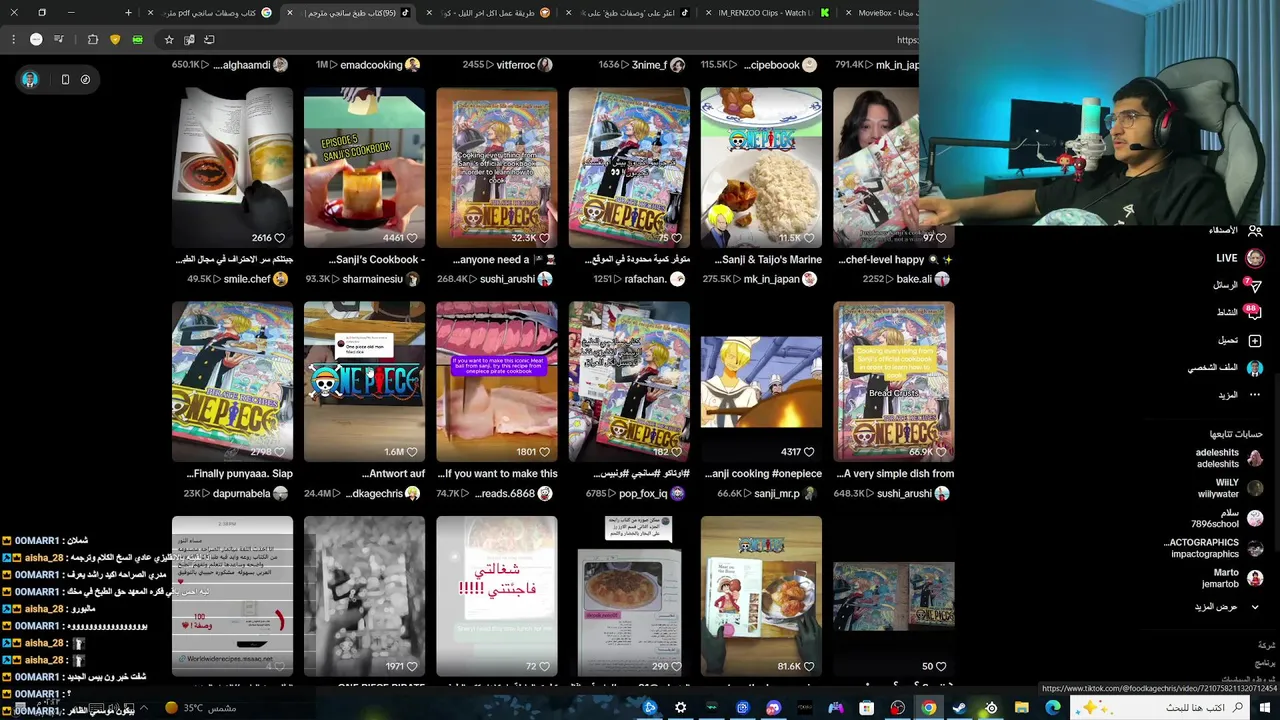The width and height of the screenshot is (1280, 720).
Task: Open the Chrome extensions puzzle icon
Action: (92, 40)
